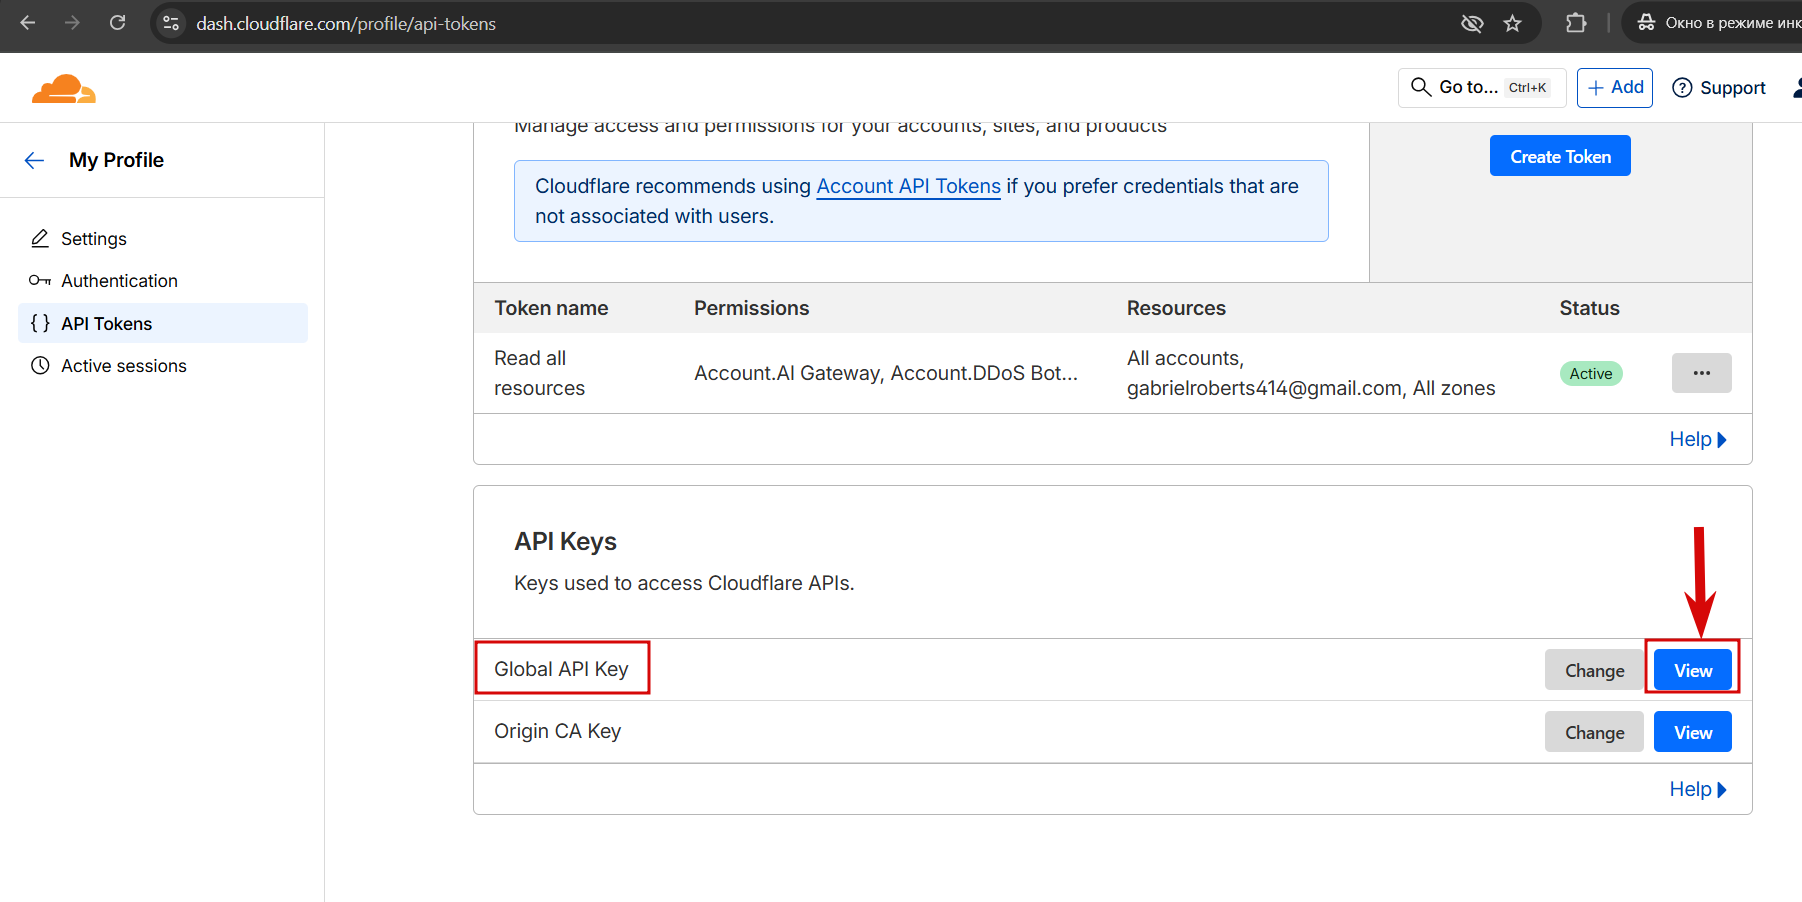This screenshot has height=902, width=1802.
Task: Open the Settings profile section
Action: [94, 239]
